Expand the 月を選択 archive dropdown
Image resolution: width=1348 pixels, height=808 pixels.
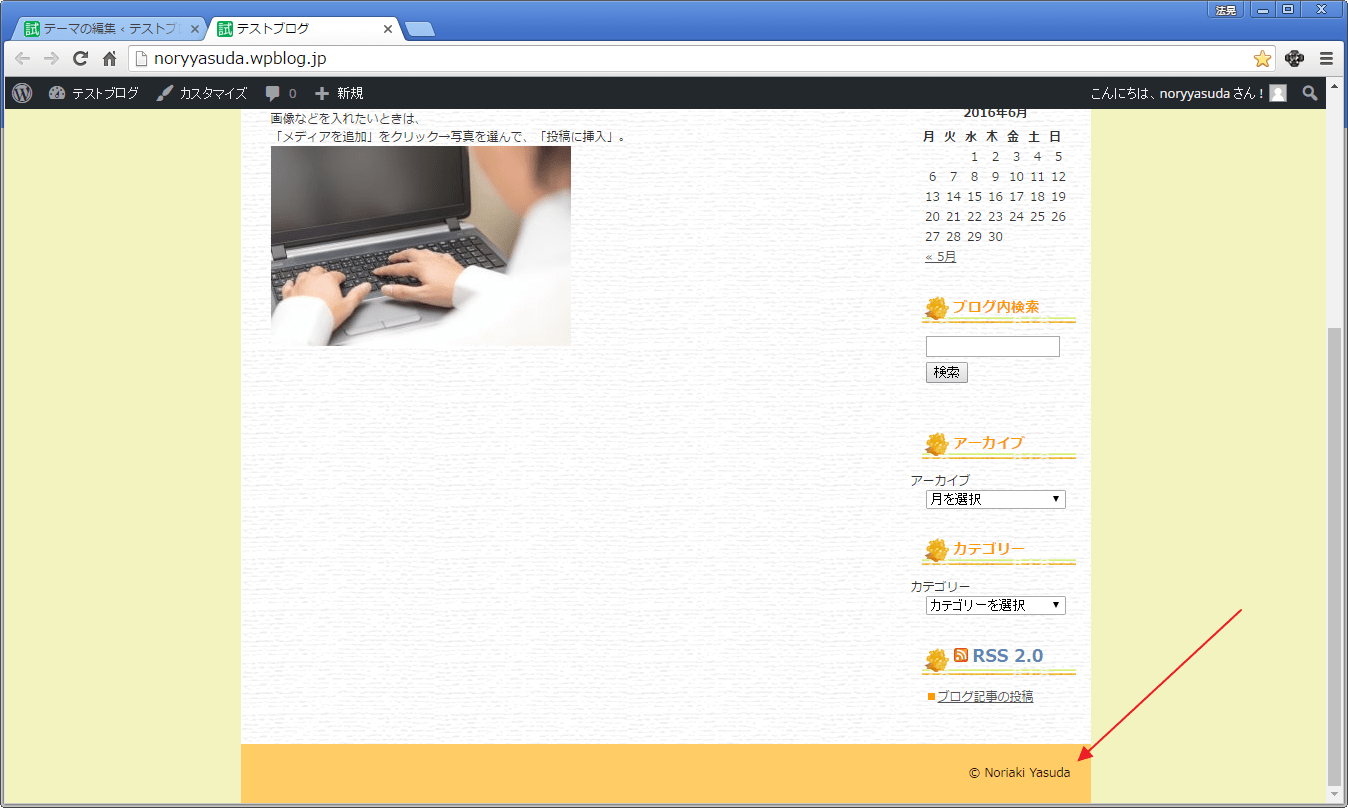995,499
